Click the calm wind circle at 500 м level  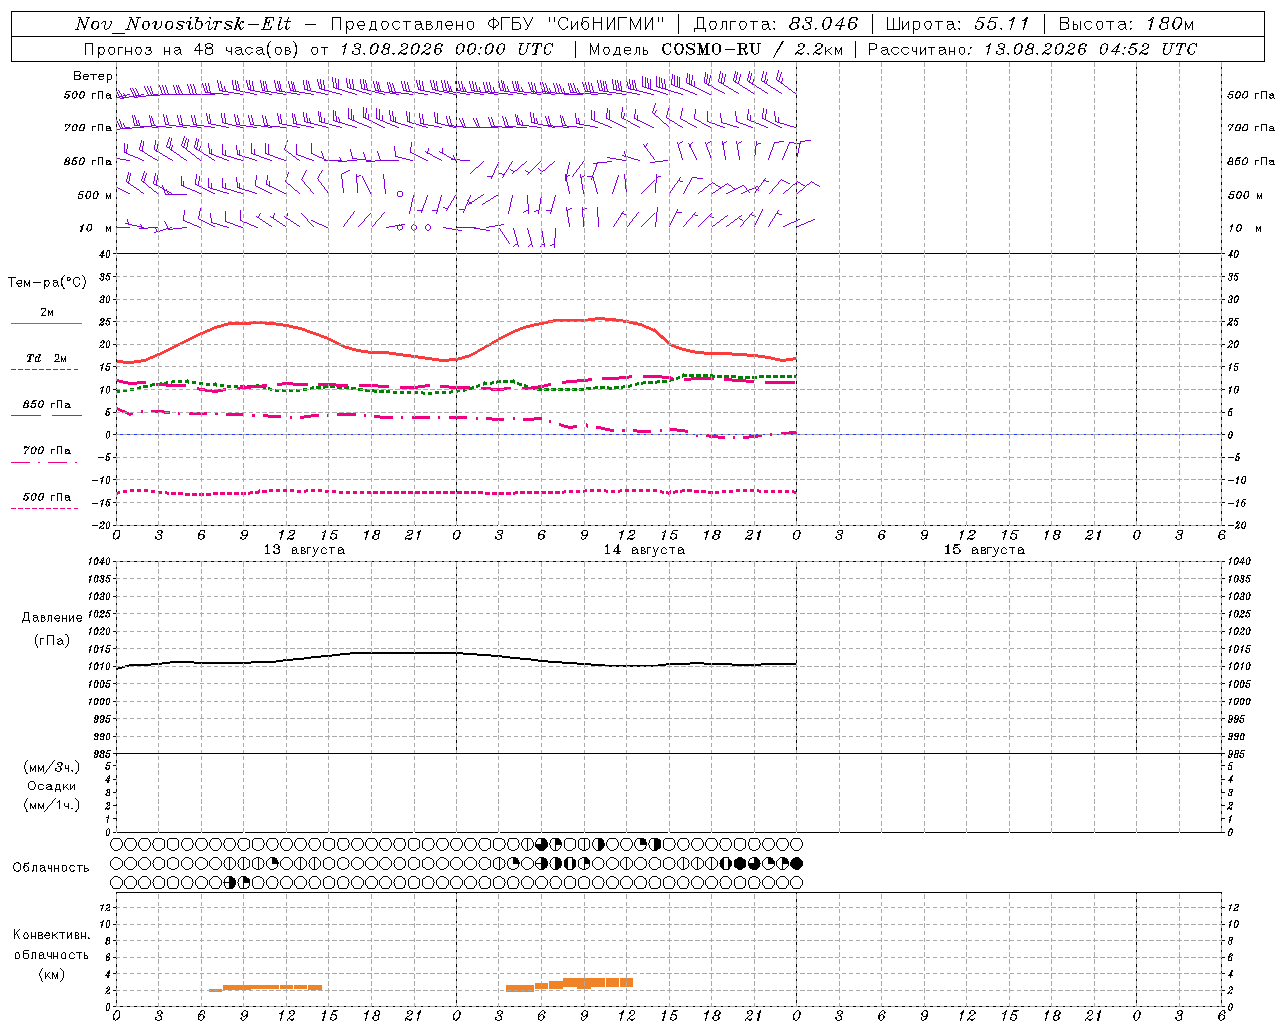click(400, 194)
